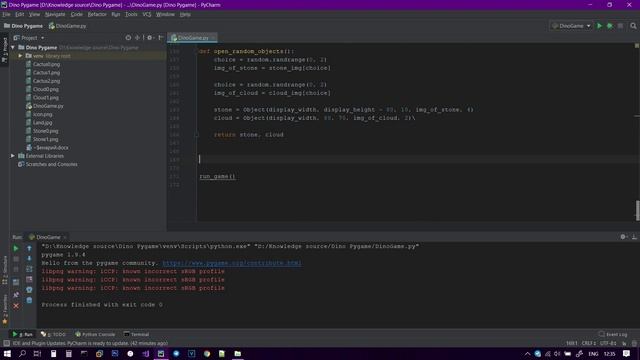The height and width of the screenshot is (360, 640).
Task: Close Run panel with red X icon
Action: (16, 306)
